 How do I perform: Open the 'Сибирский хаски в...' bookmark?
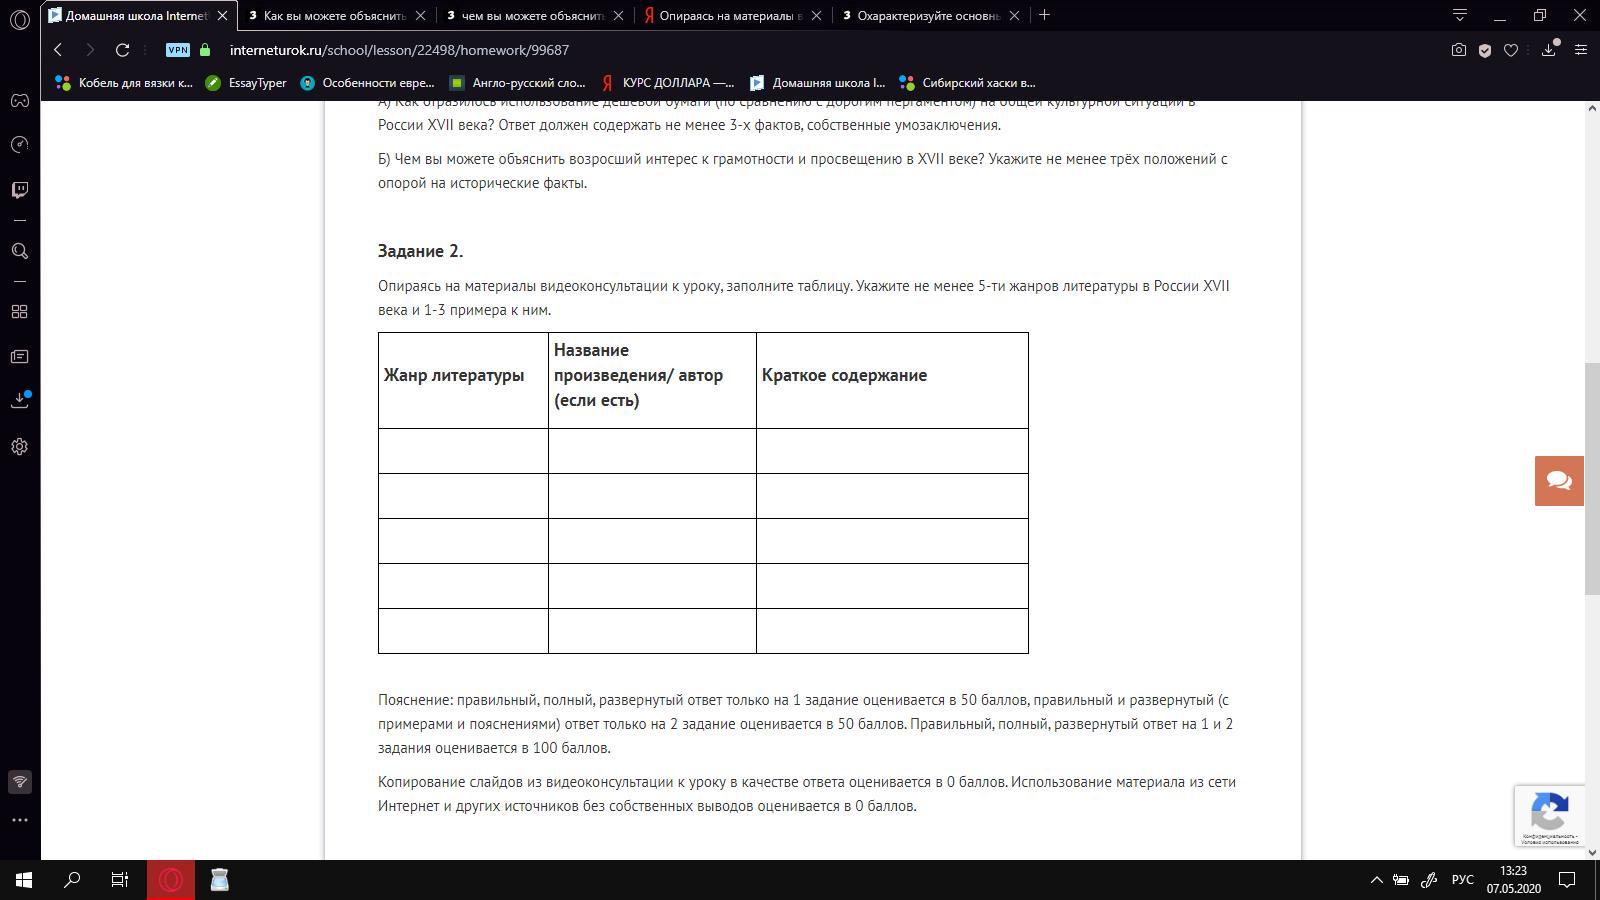pyautogui.click(x=967, y=83)
